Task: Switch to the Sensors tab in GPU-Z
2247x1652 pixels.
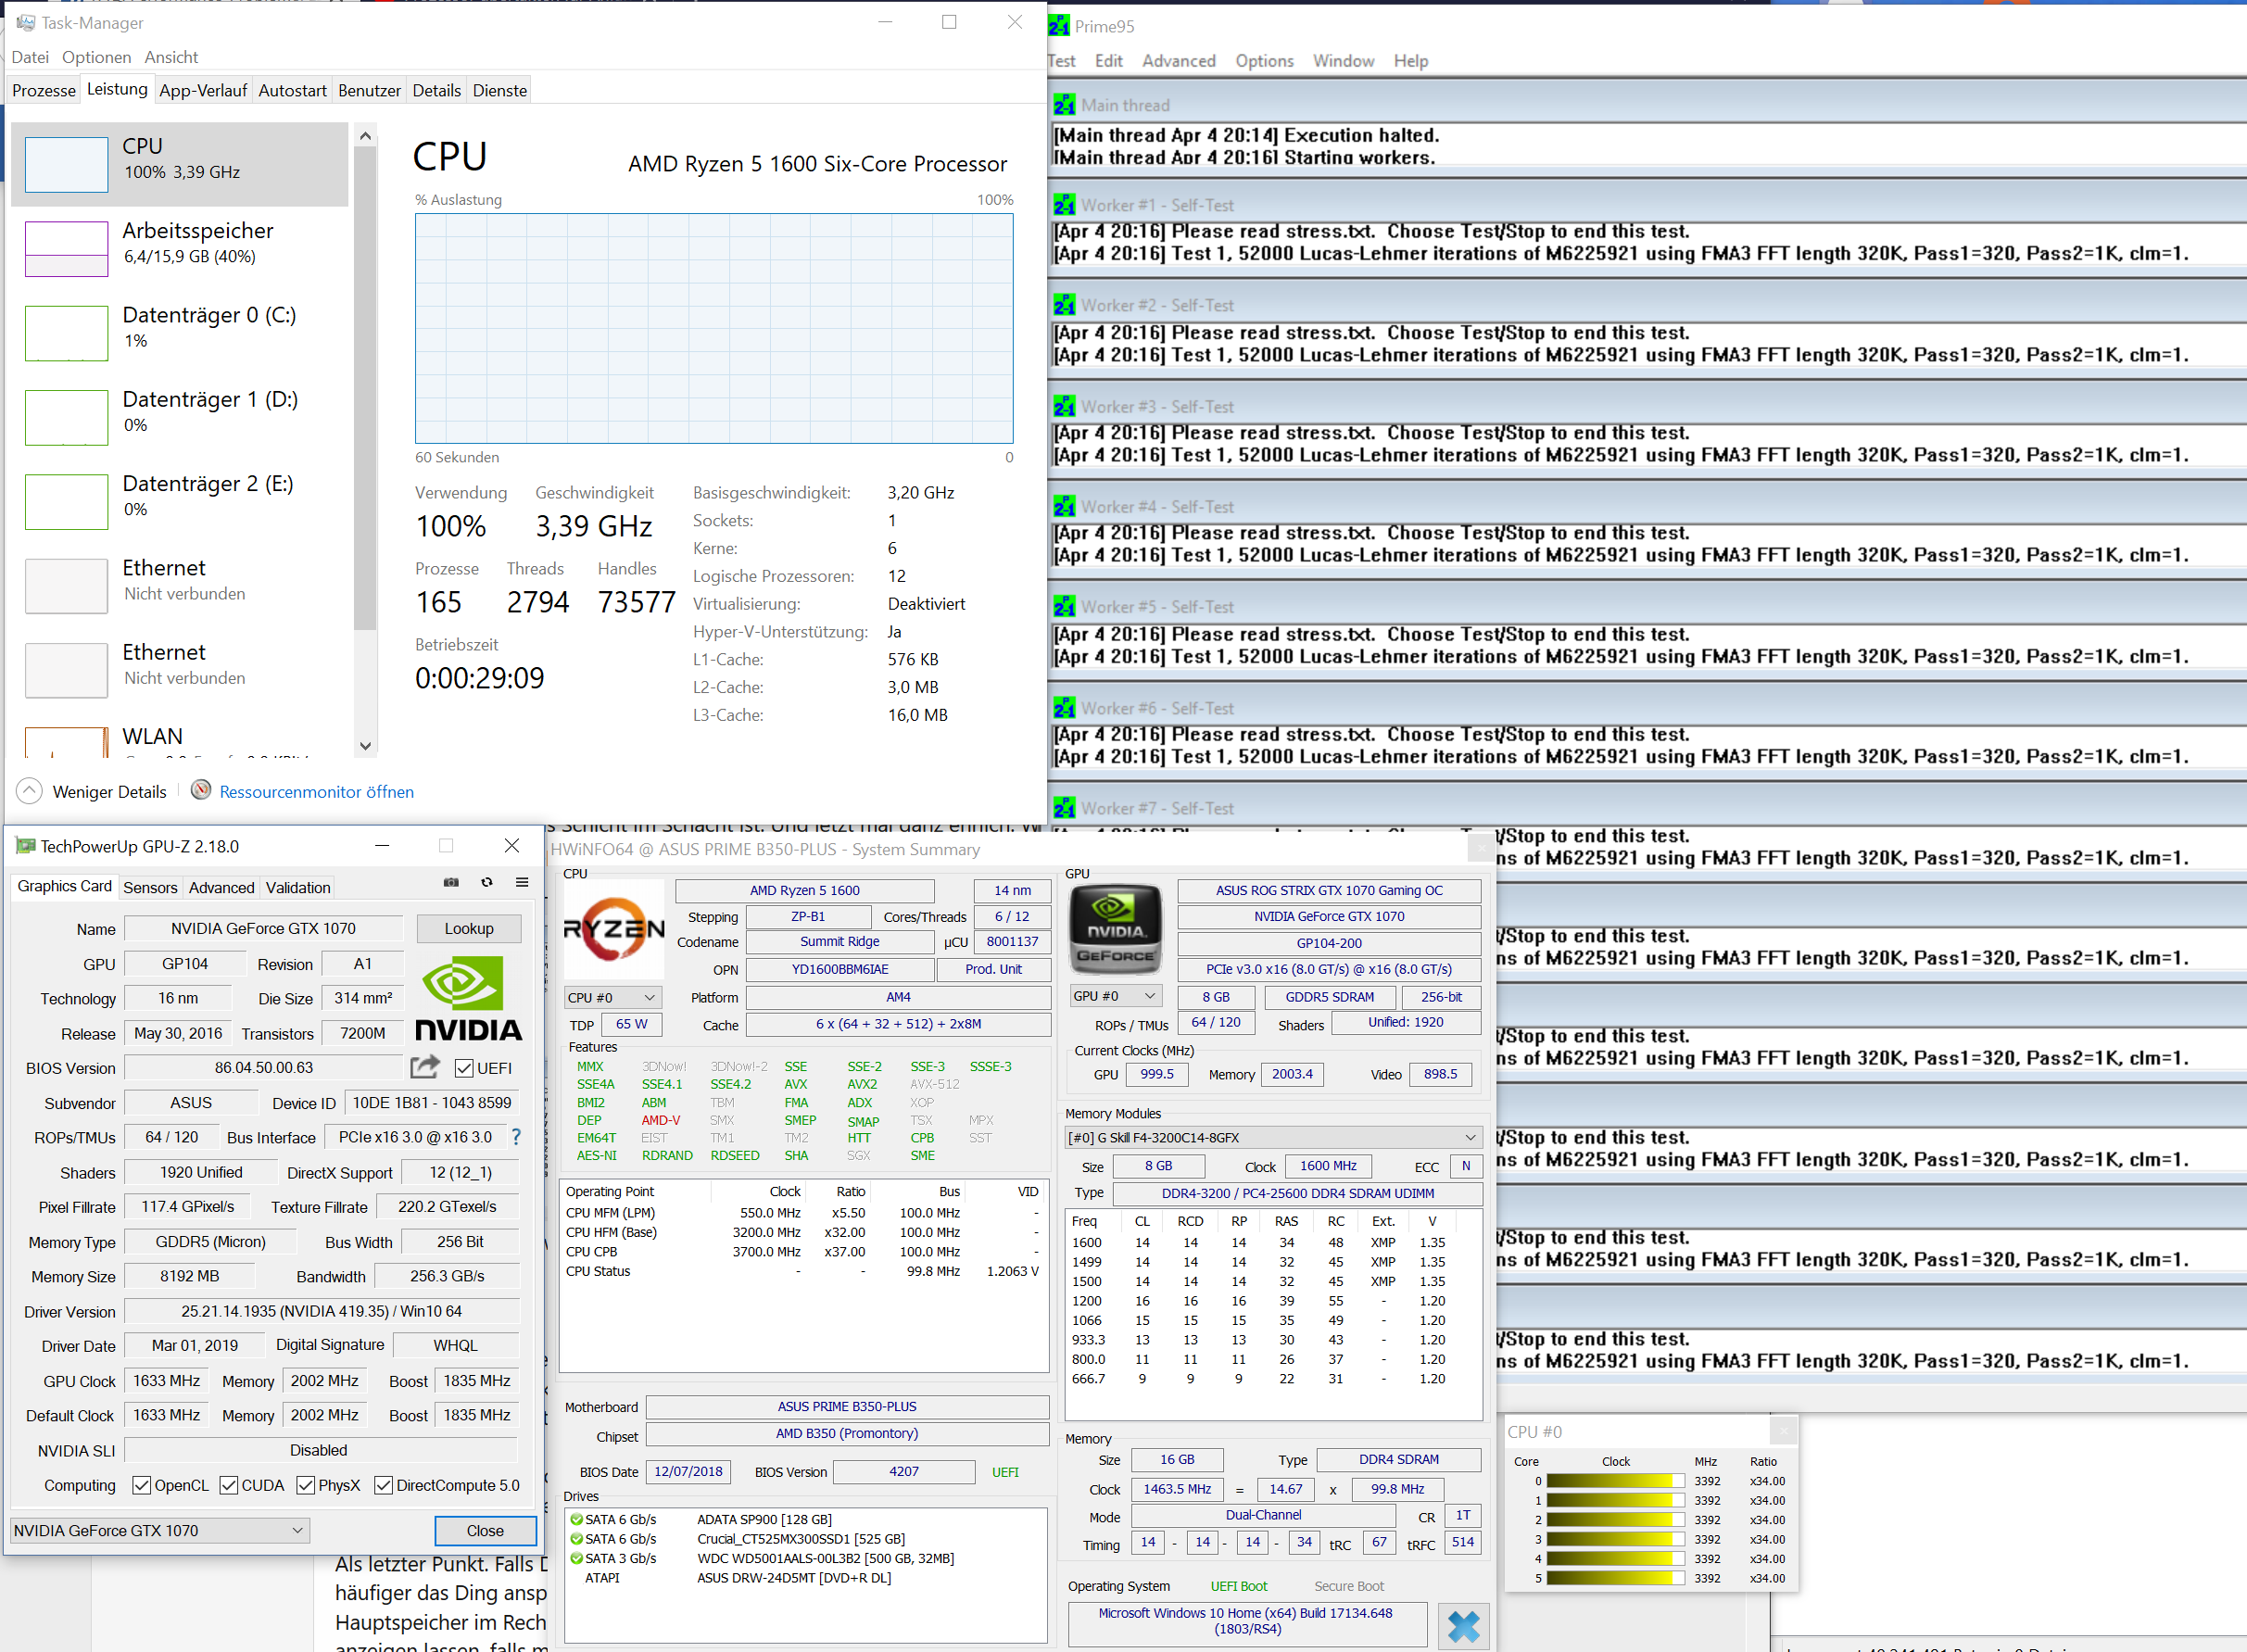Action: [150, 887]
